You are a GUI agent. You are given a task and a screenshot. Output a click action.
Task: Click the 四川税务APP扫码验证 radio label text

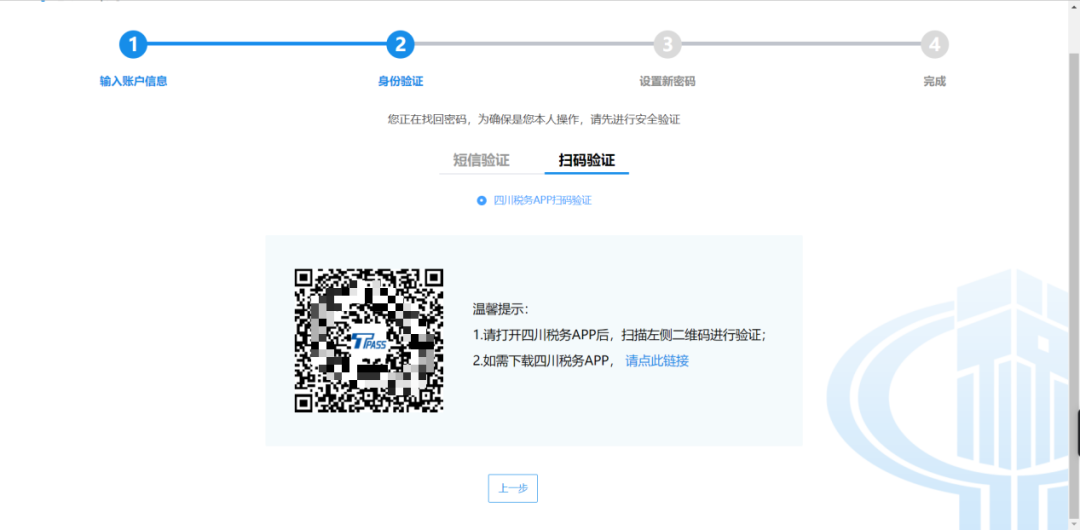point(542,200)
